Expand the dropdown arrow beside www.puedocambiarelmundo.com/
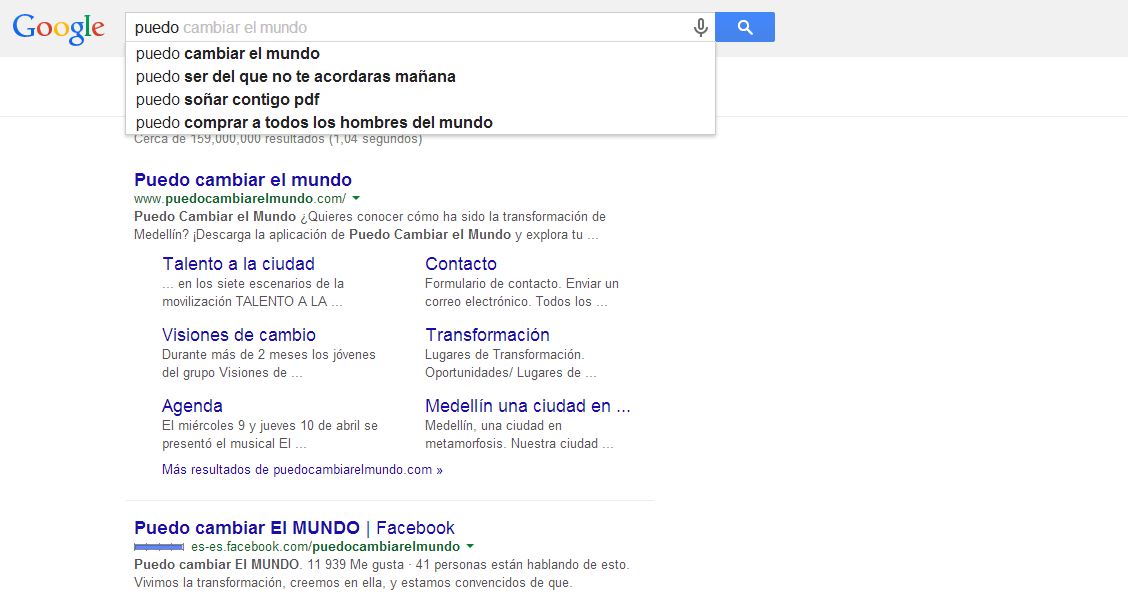1128x605 pixels. [356, 199]
